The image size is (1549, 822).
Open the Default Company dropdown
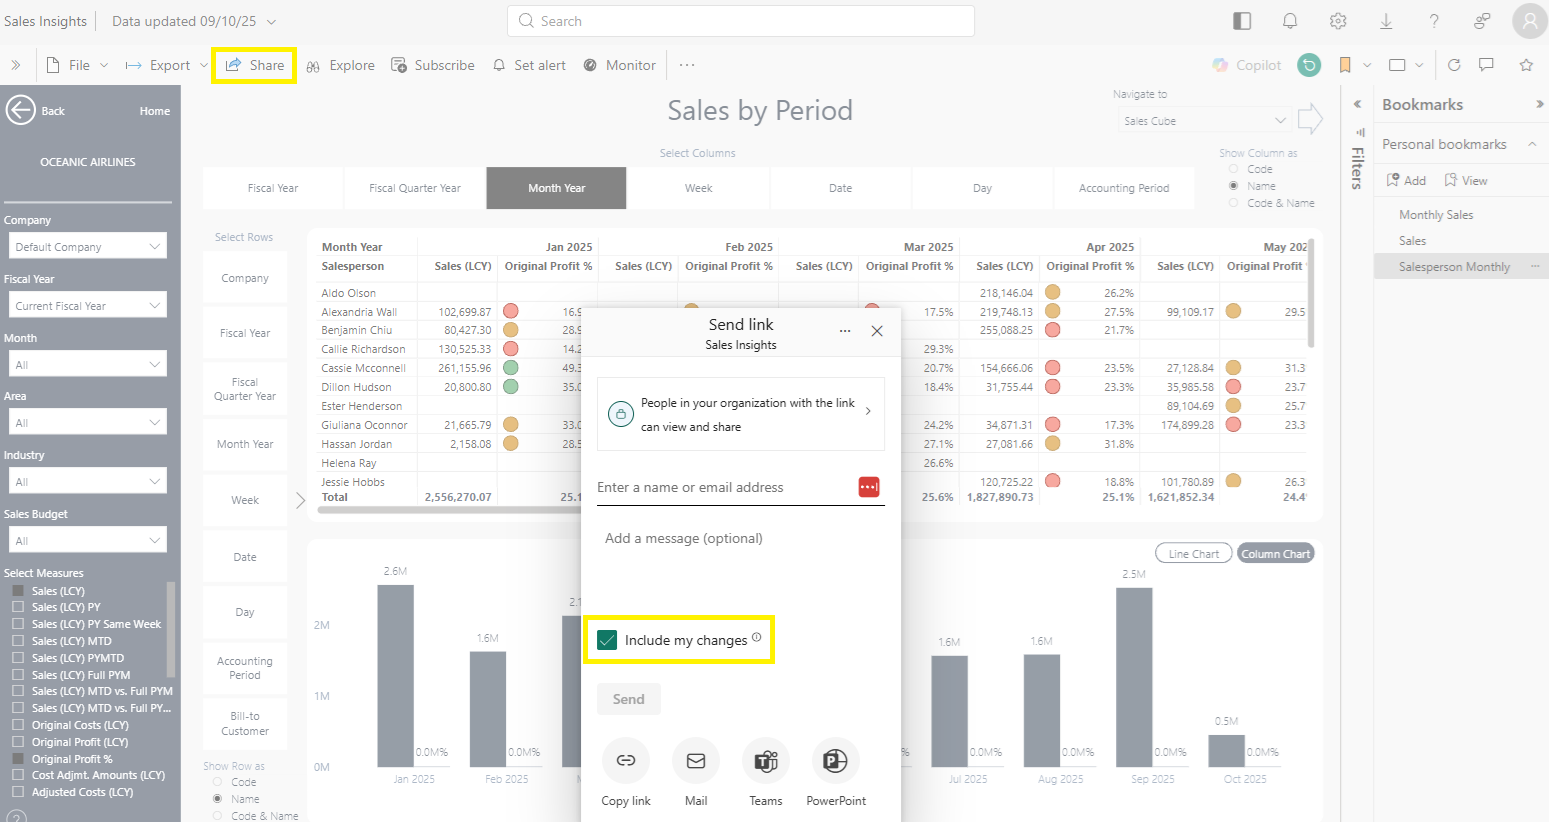pyautogui.click(x=86, y=247)
